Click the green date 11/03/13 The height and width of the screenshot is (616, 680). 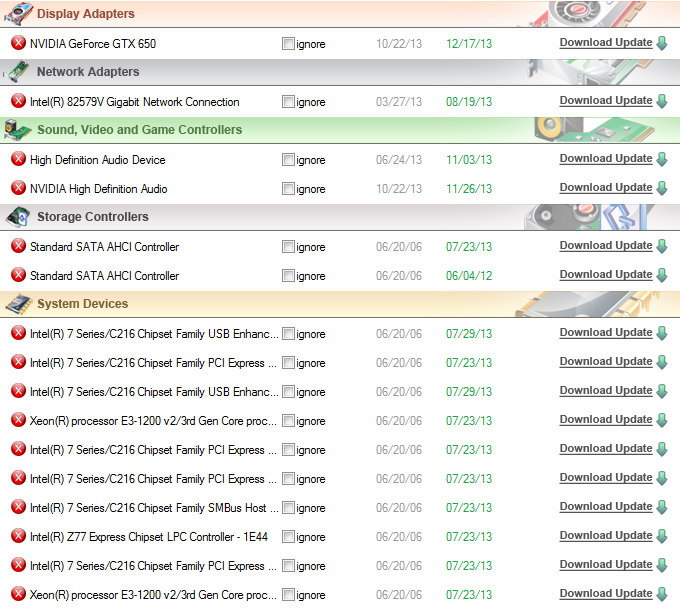[x=469, y=160]
